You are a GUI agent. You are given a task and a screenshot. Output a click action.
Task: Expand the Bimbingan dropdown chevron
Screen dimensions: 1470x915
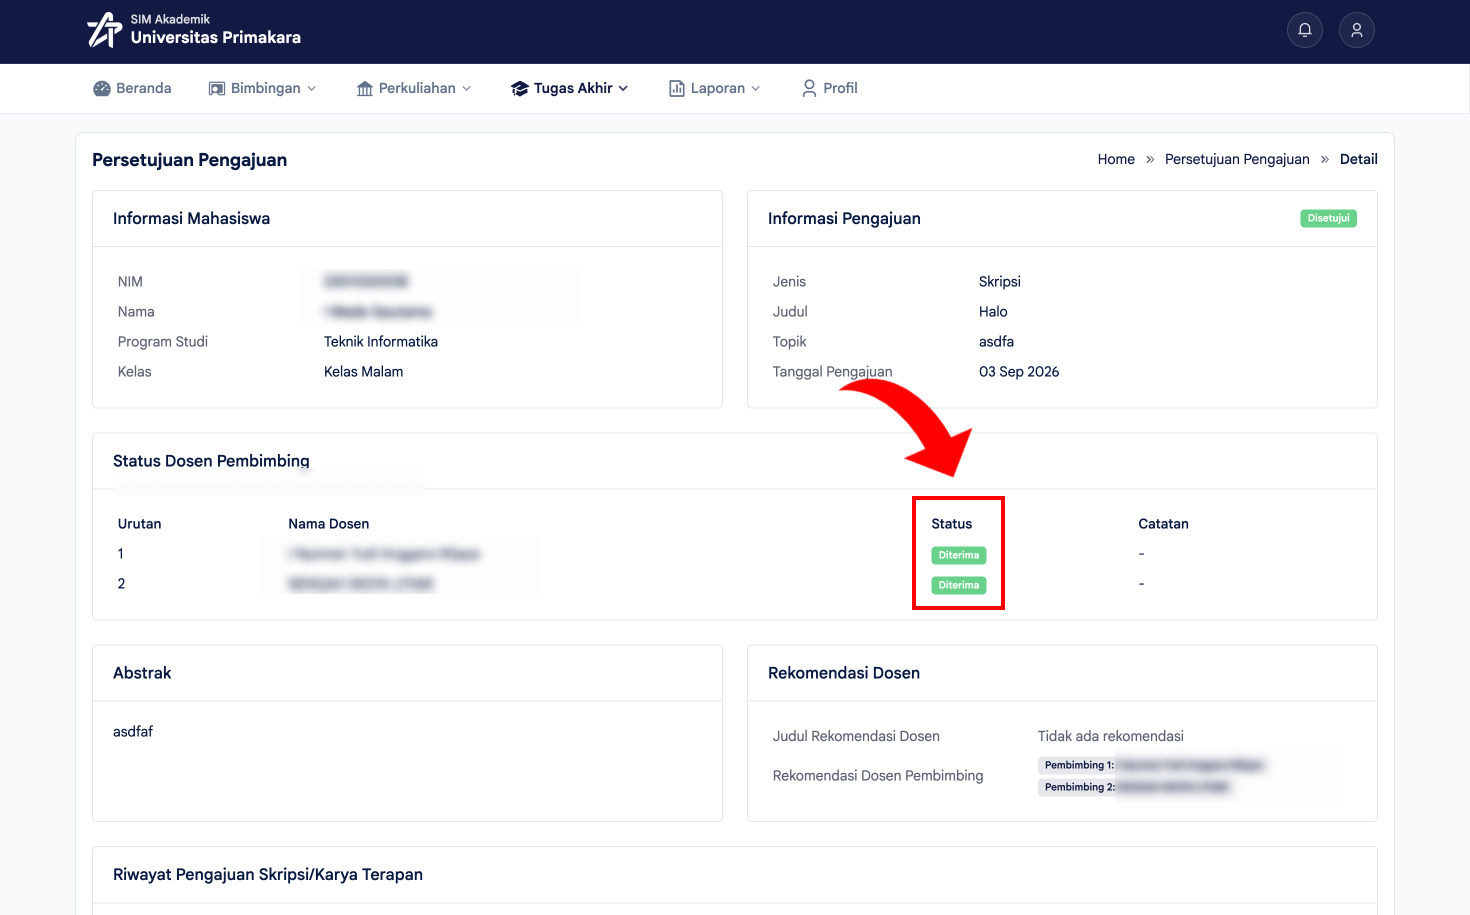(312, 88)
